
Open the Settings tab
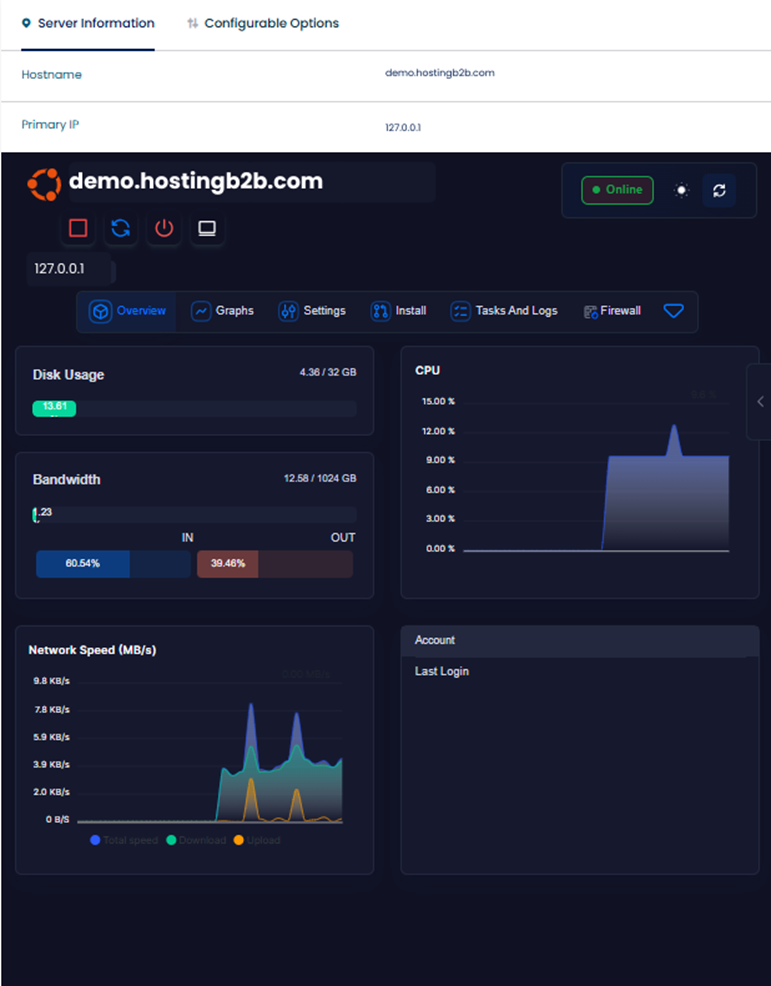312,311
